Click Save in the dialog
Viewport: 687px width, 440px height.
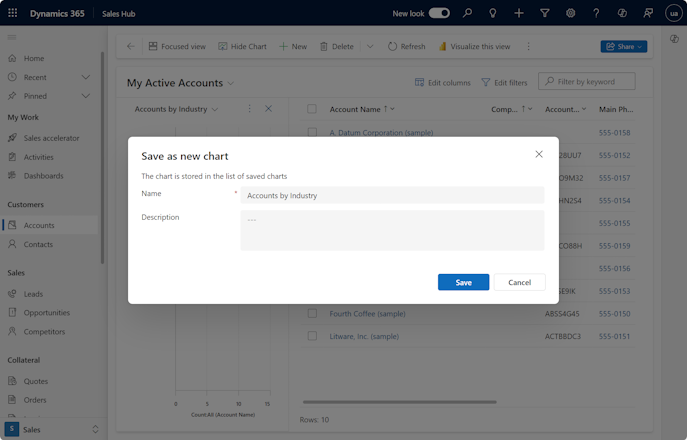tap(463, 282)
